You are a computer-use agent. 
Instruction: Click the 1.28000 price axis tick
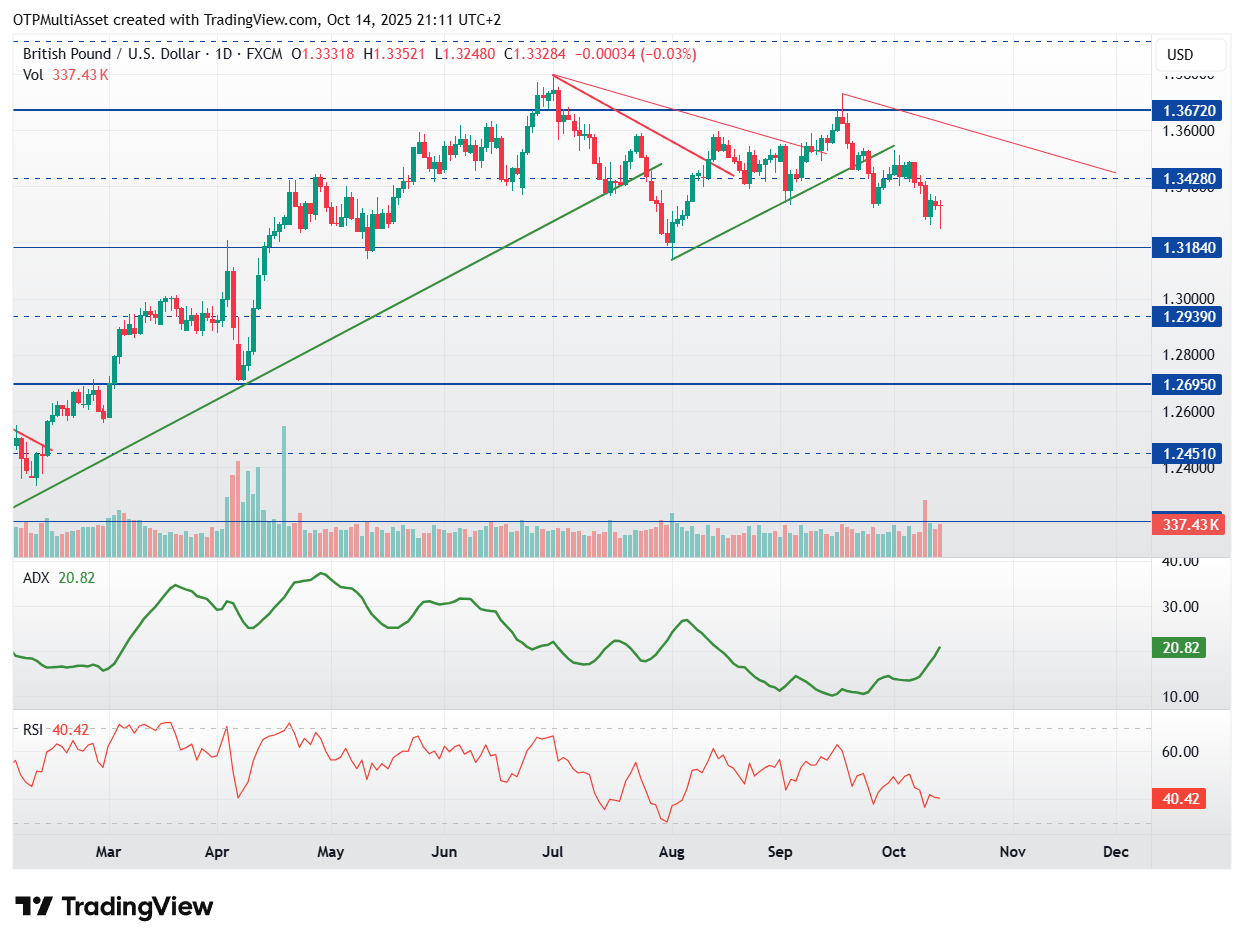click(1187, 355)
